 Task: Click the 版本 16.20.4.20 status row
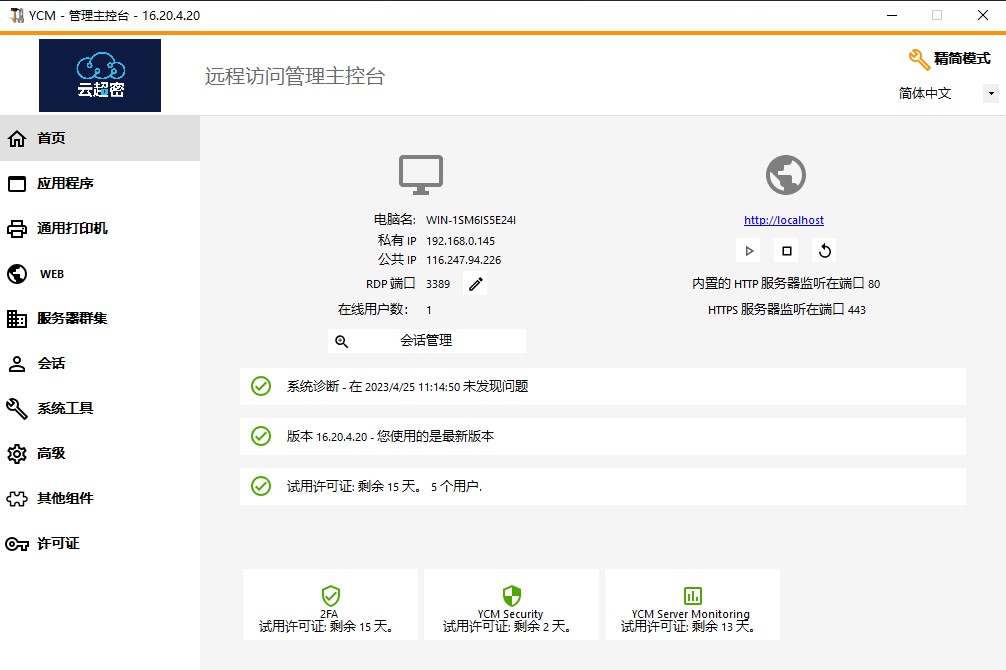click(602, 436)
